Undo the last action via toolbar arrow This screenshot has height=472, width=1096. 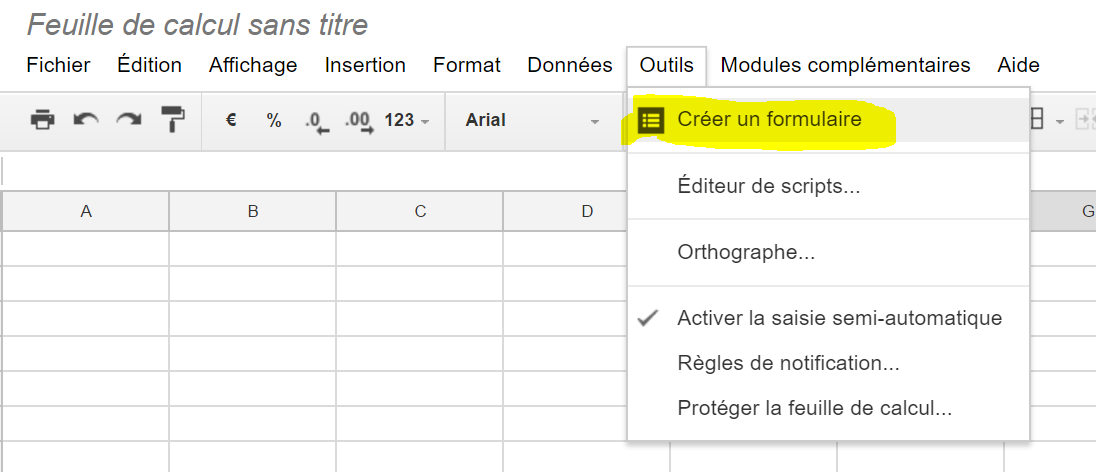[x=86, y=120]
